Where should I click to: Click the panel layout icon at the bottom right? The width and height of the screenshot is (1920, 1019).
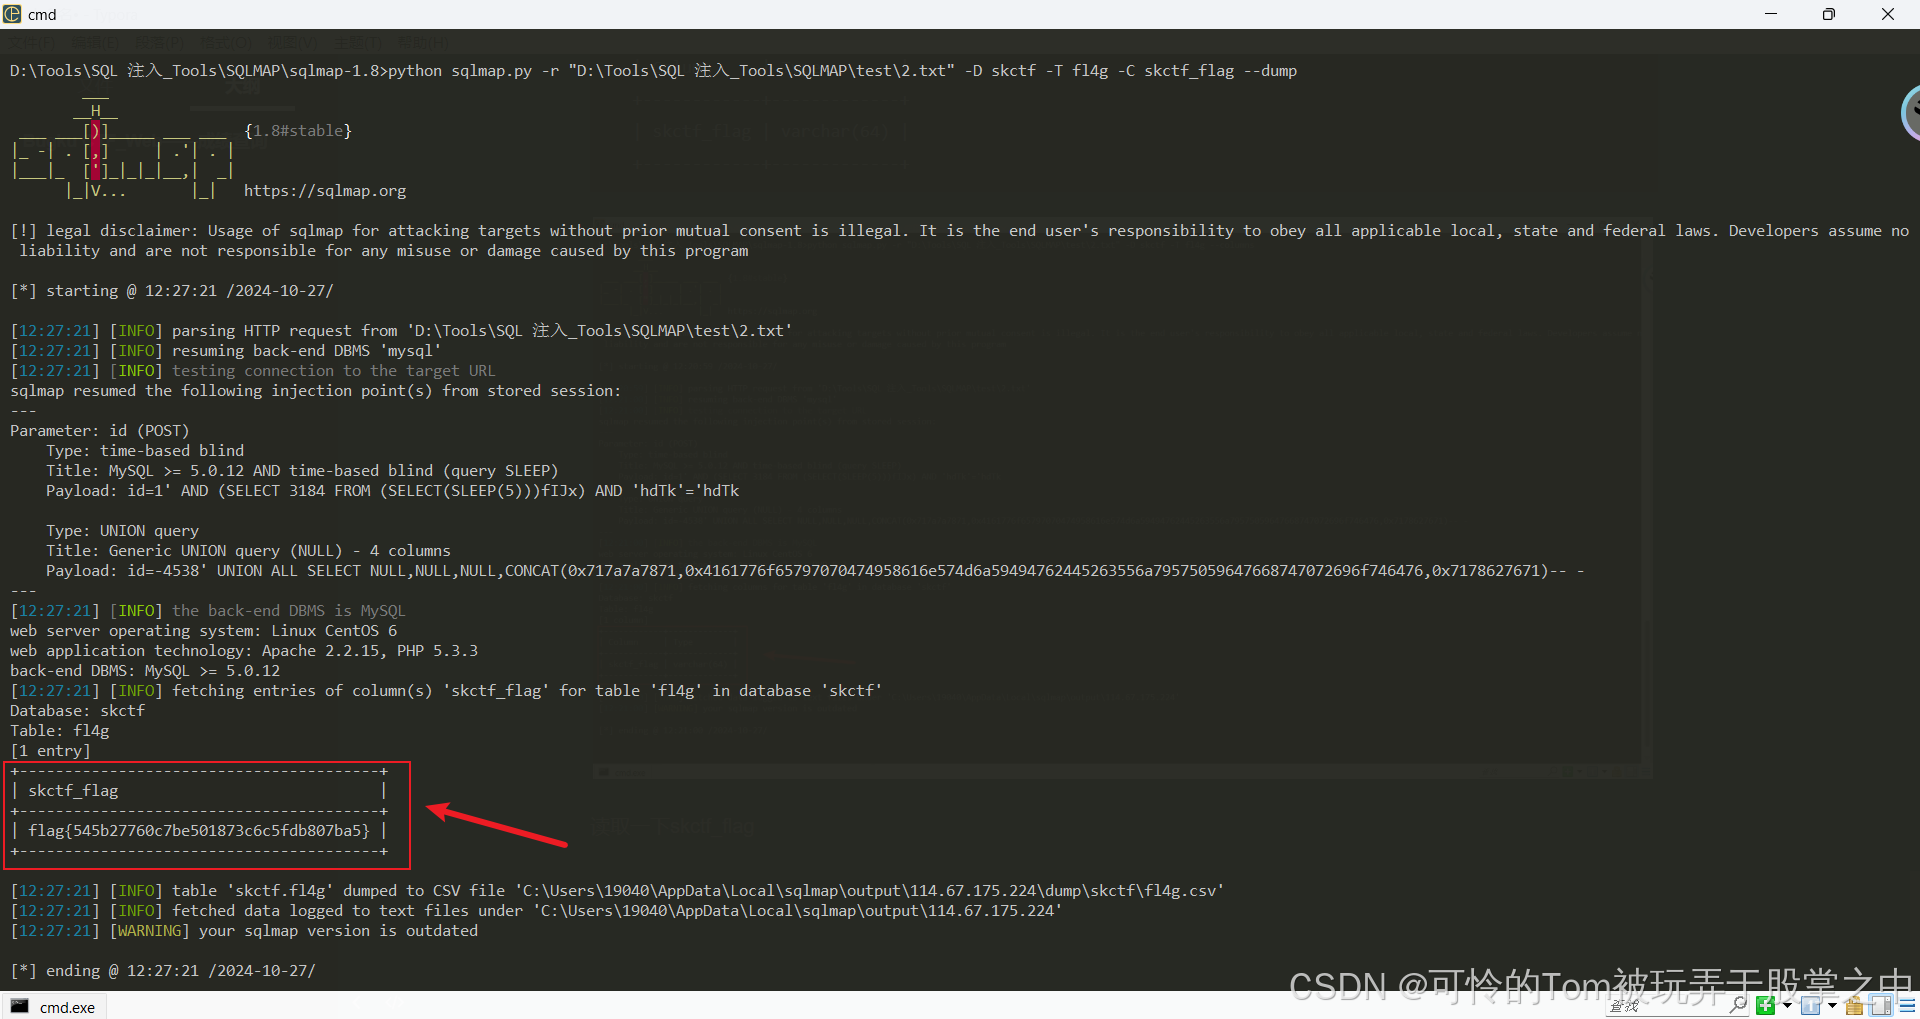pos(1880,1006)
